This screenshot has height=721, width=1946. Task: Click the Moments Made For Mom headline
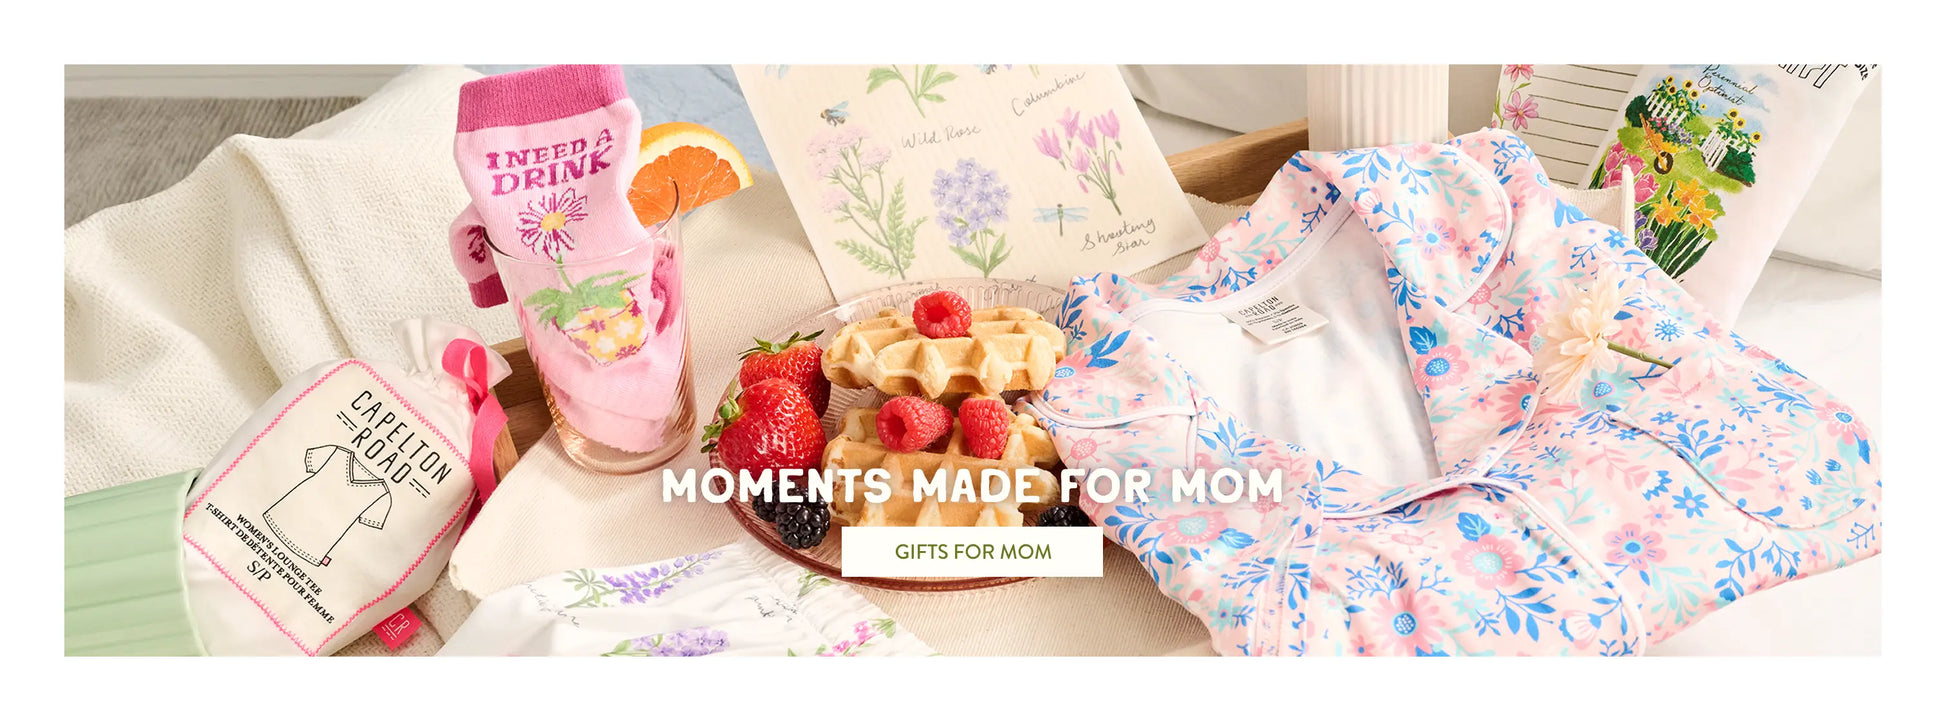(971, 486)
